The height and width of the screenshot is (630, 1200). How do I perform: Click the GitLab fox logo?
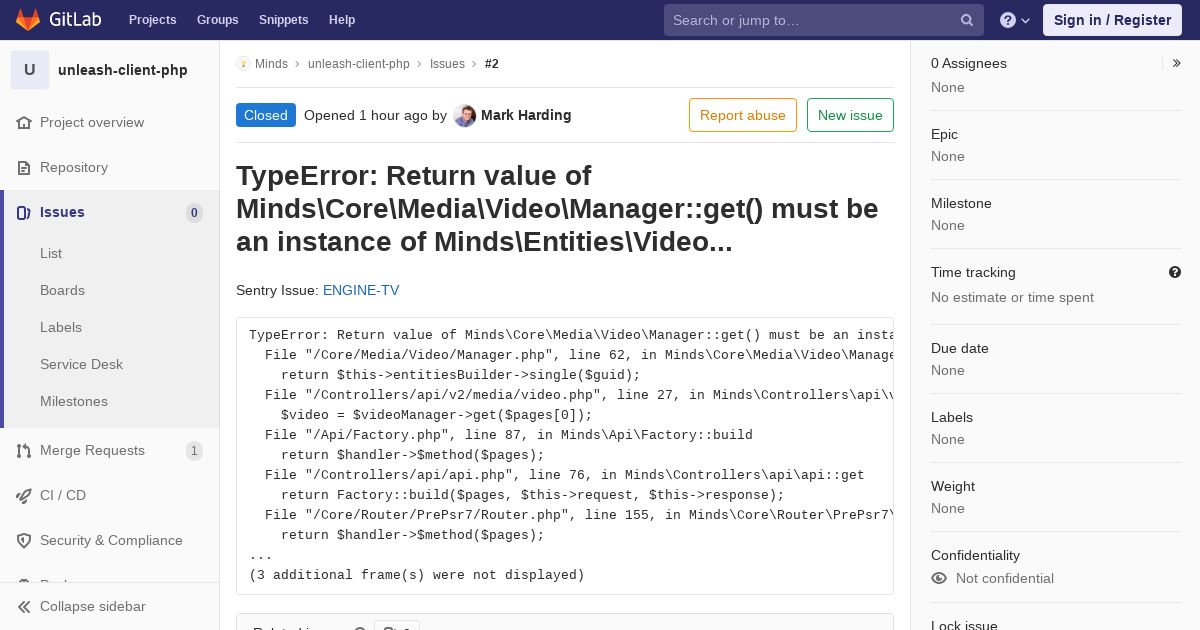pyautogui.click(x=28, y=19)
